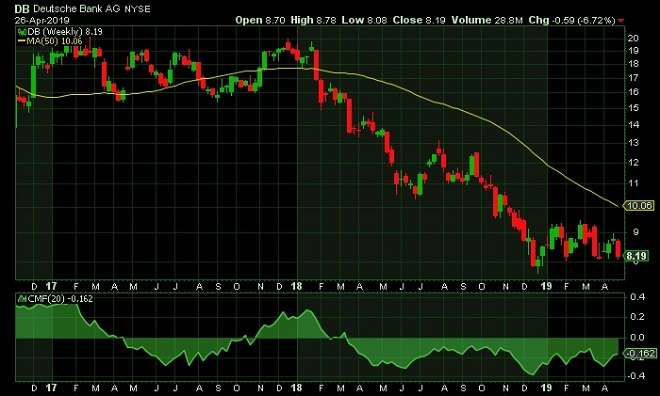660x396 pixels.
Task: Click CMF axis label 0.4
Action: coord(638,297)
